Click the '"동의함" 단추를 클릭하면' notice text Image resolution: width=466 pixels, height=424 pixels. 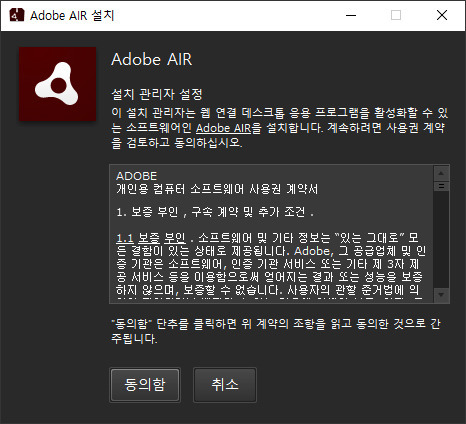tap(275, 331)
